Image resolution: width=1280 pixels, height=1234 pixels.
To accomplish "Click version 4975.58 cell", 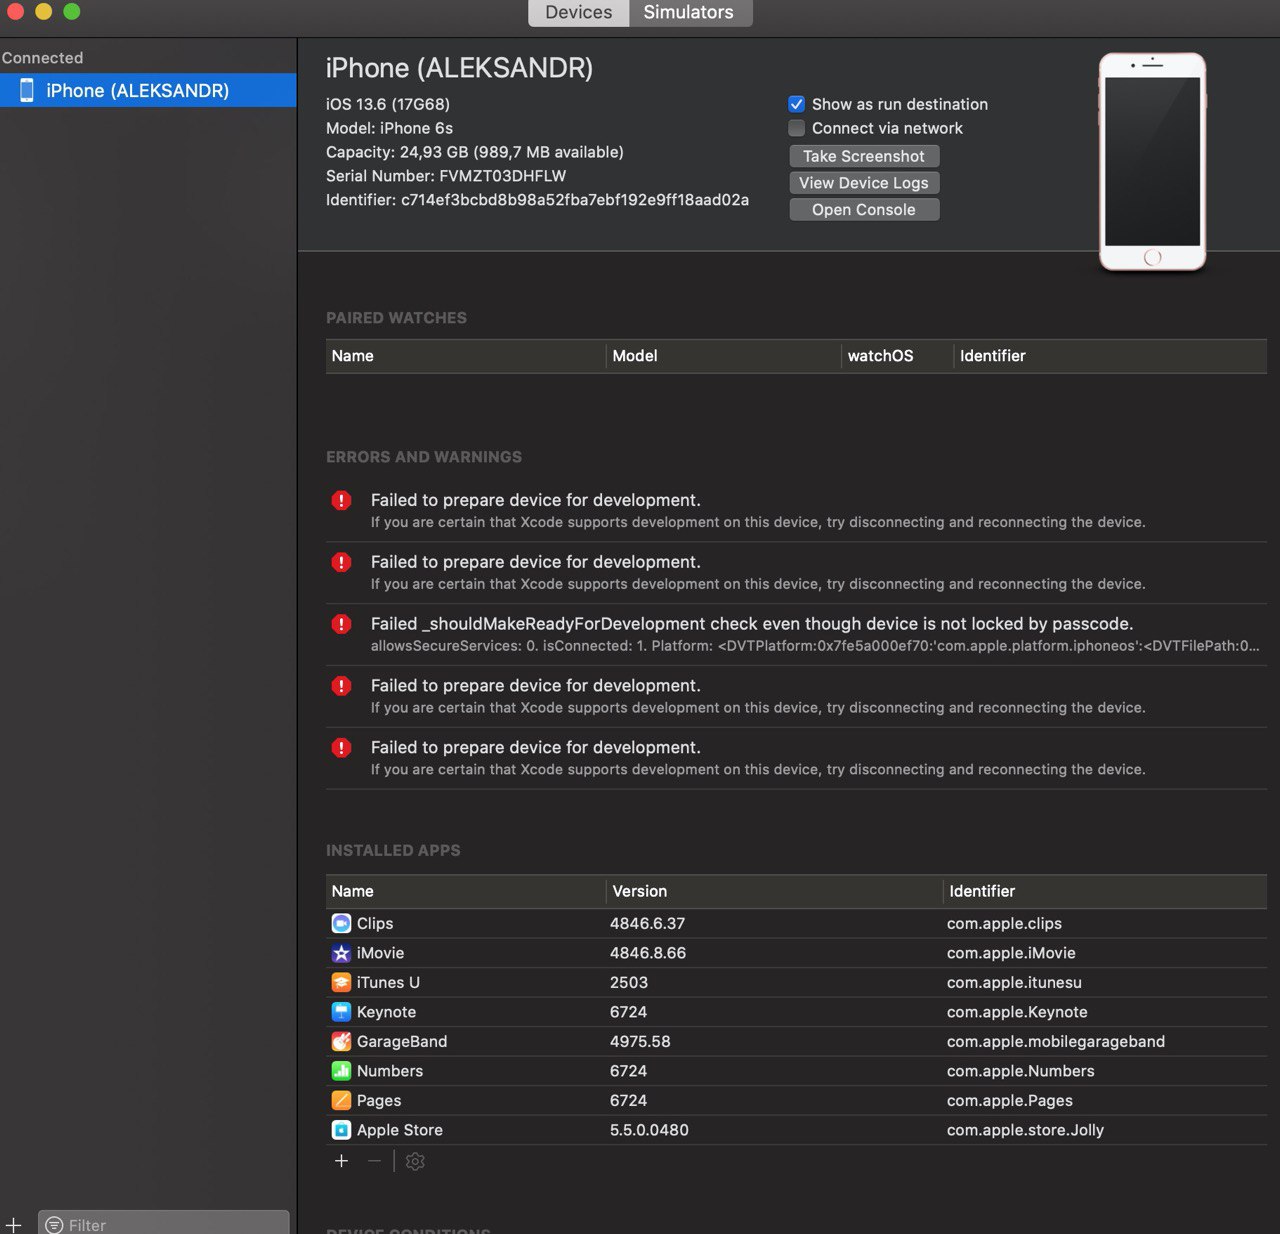I will click(640, 1041).
